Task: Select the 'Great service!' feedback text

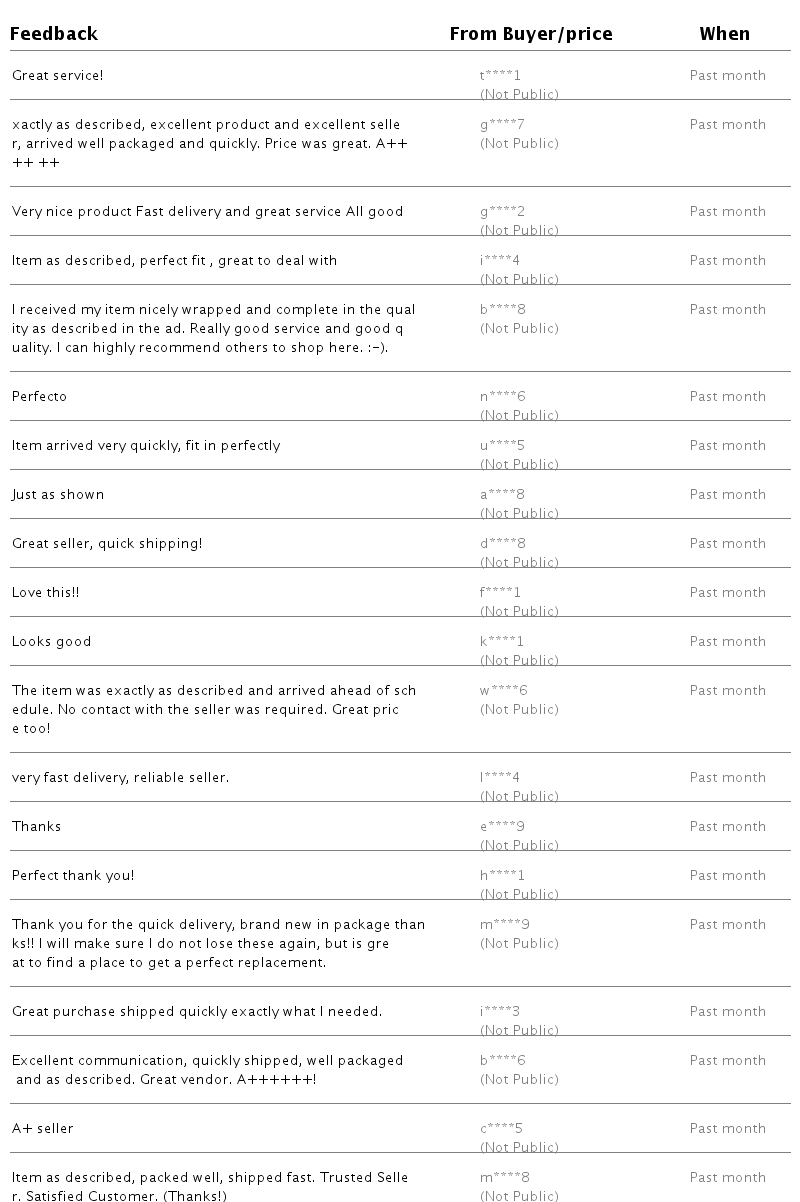Action: point(58,75)
